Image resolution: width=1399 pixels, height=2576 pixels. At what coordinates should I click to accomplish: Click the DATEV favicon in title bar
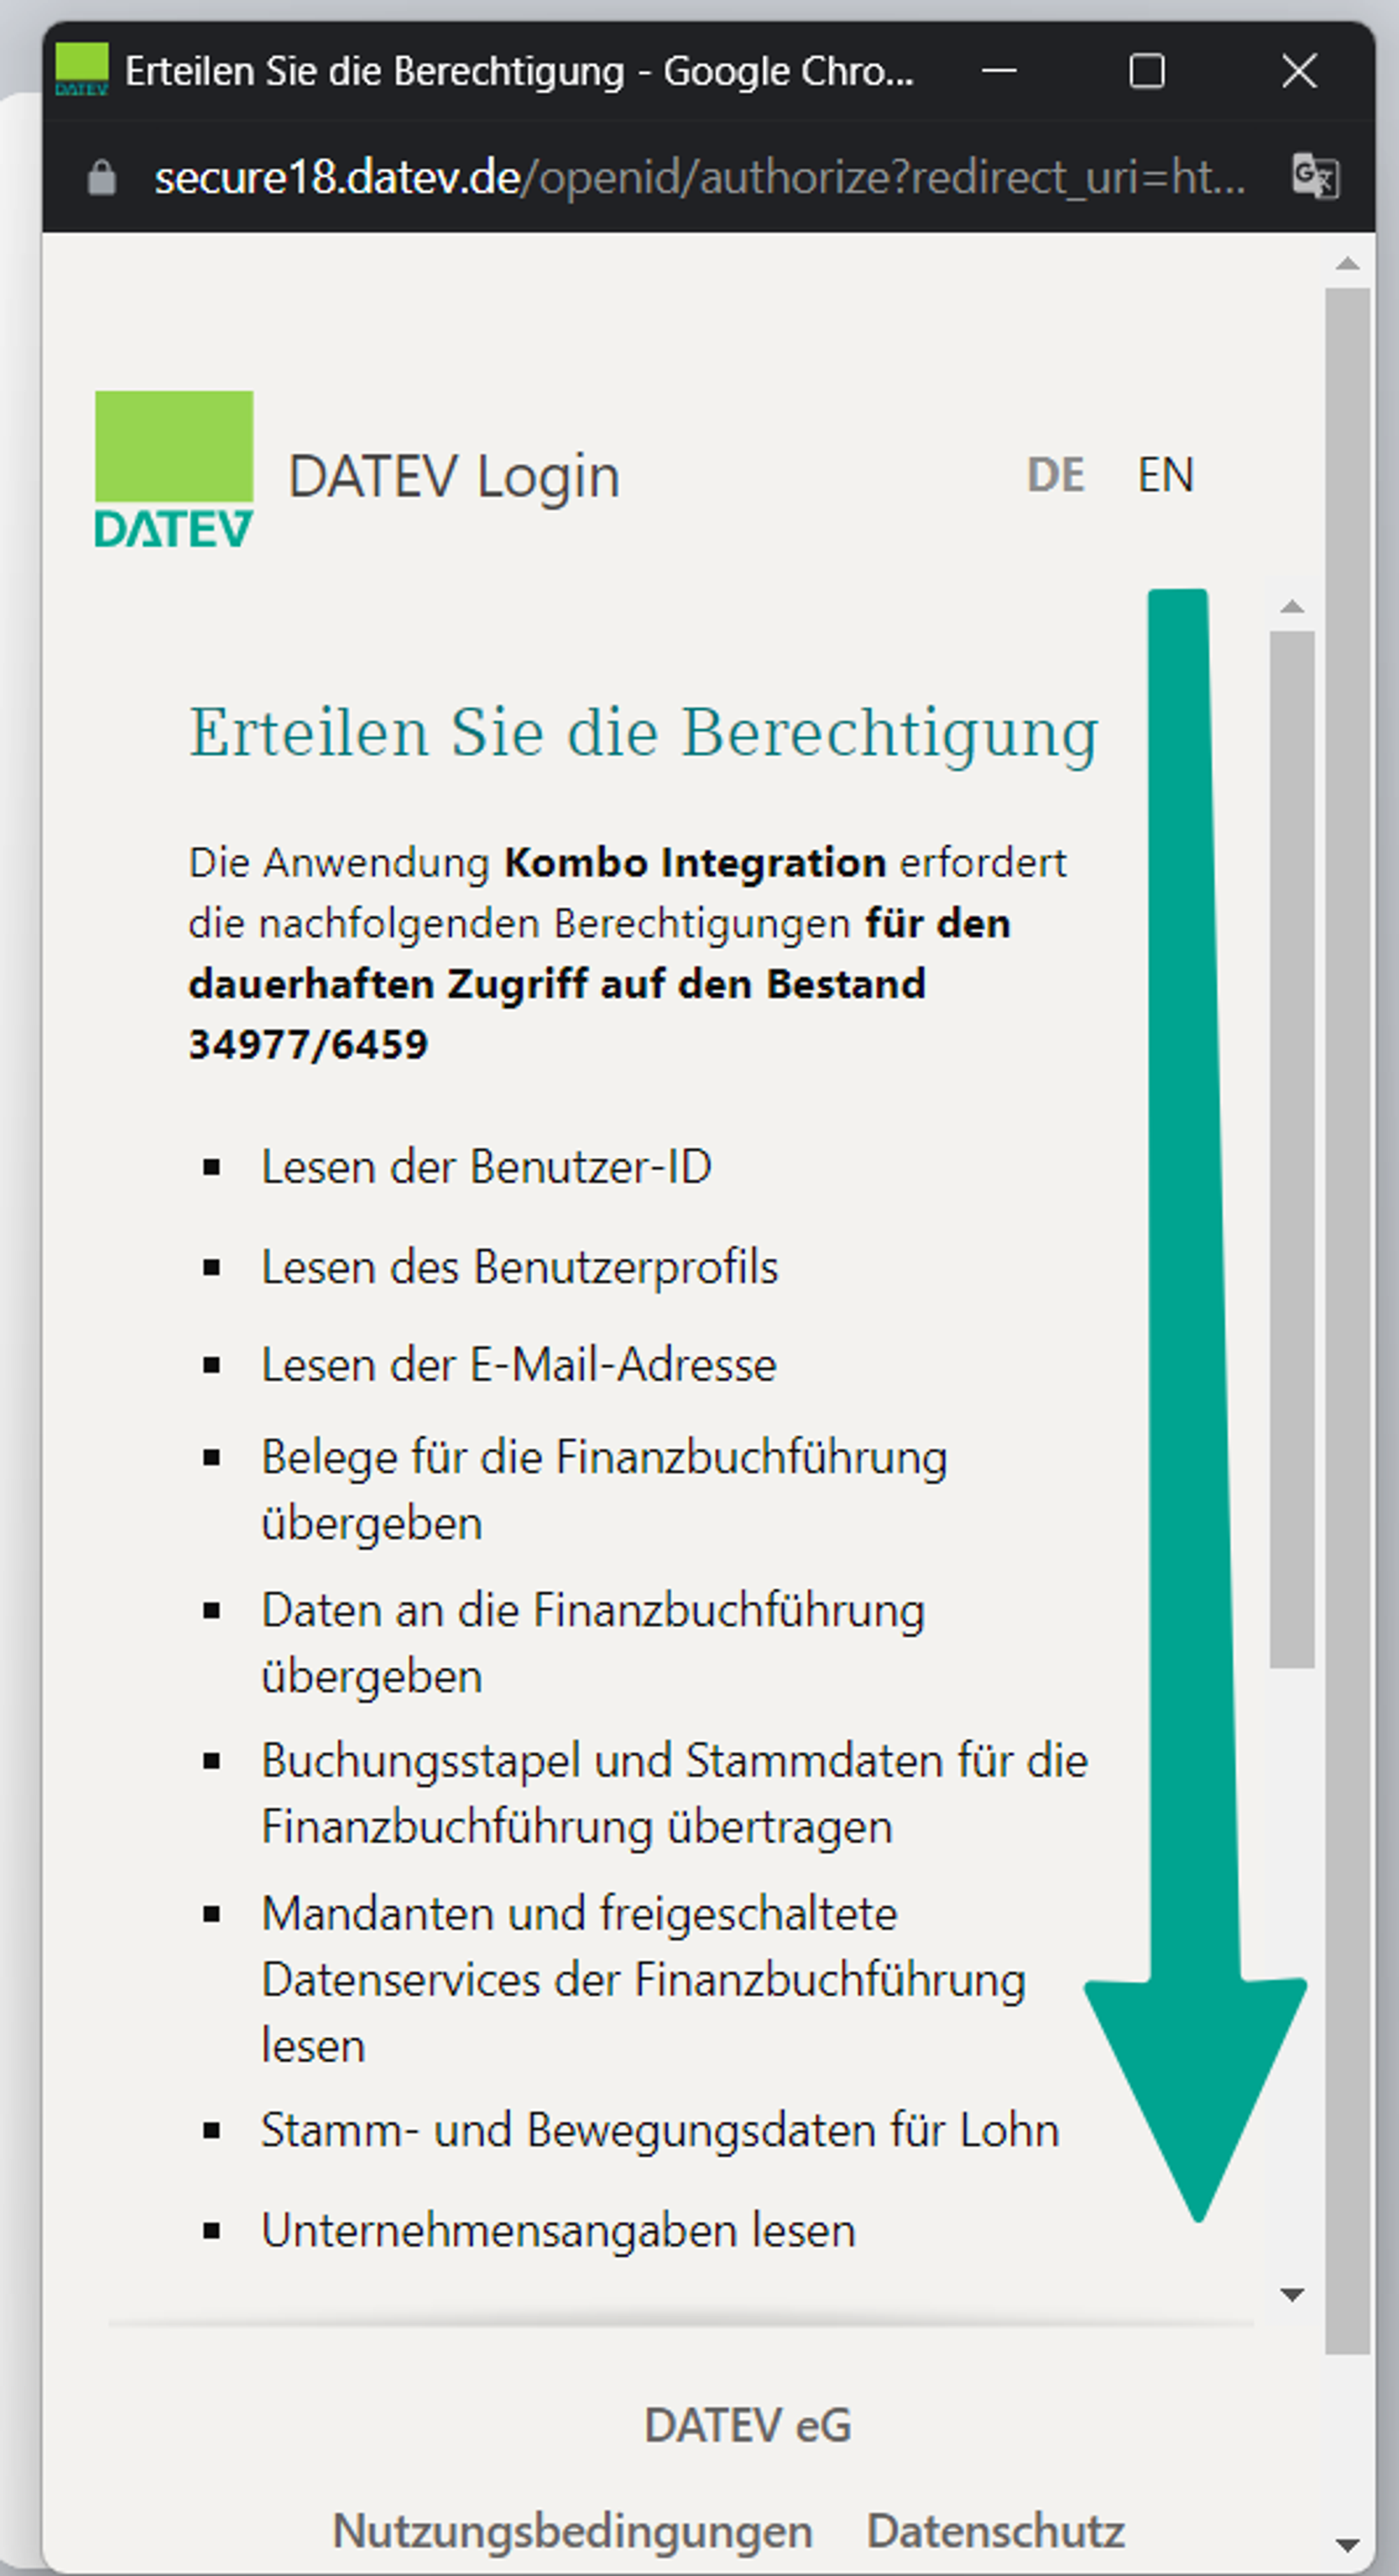pos(81,70)
